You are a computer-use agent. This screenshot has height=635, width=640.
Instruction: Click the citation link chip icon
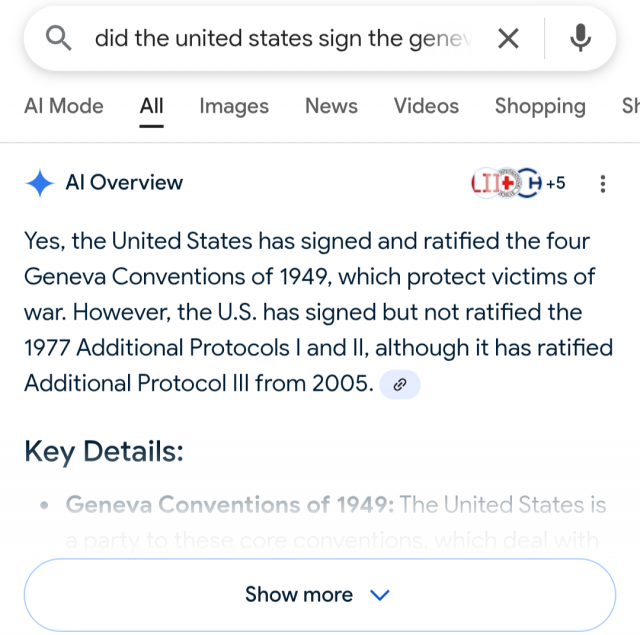click(400, 384)
